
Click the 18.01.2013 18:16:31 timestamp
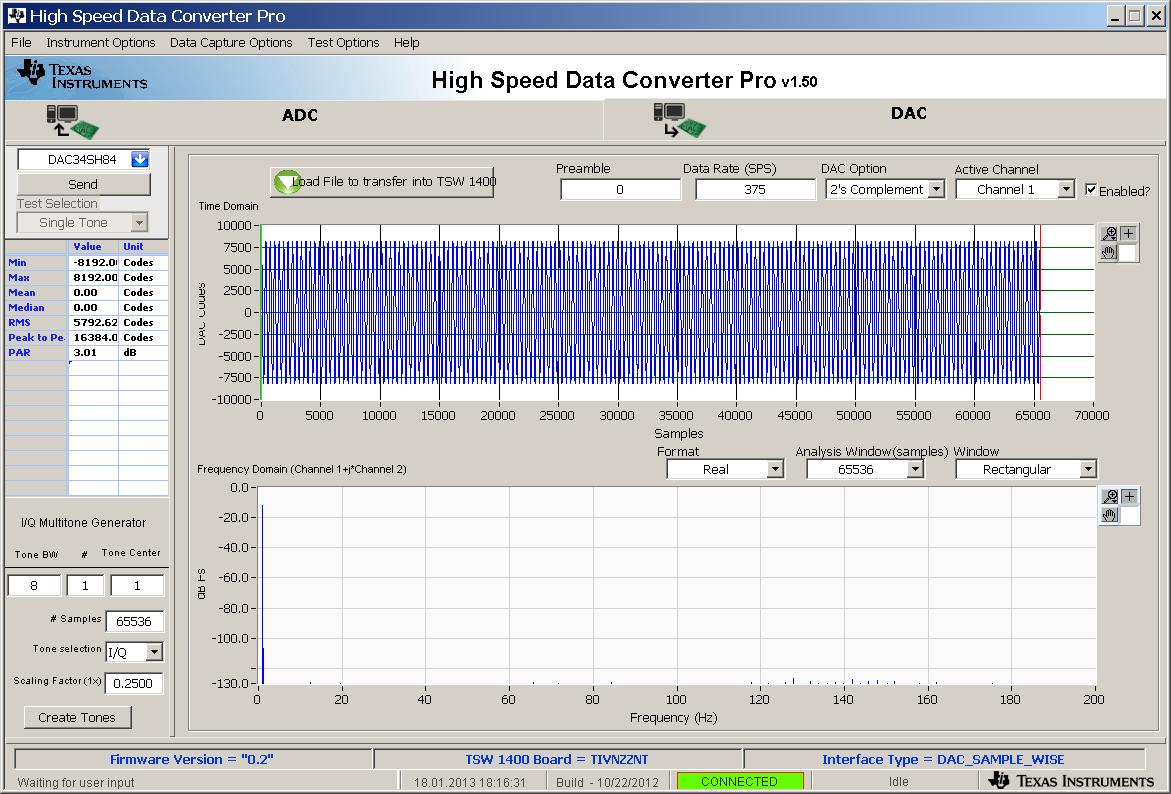(470, 782)
